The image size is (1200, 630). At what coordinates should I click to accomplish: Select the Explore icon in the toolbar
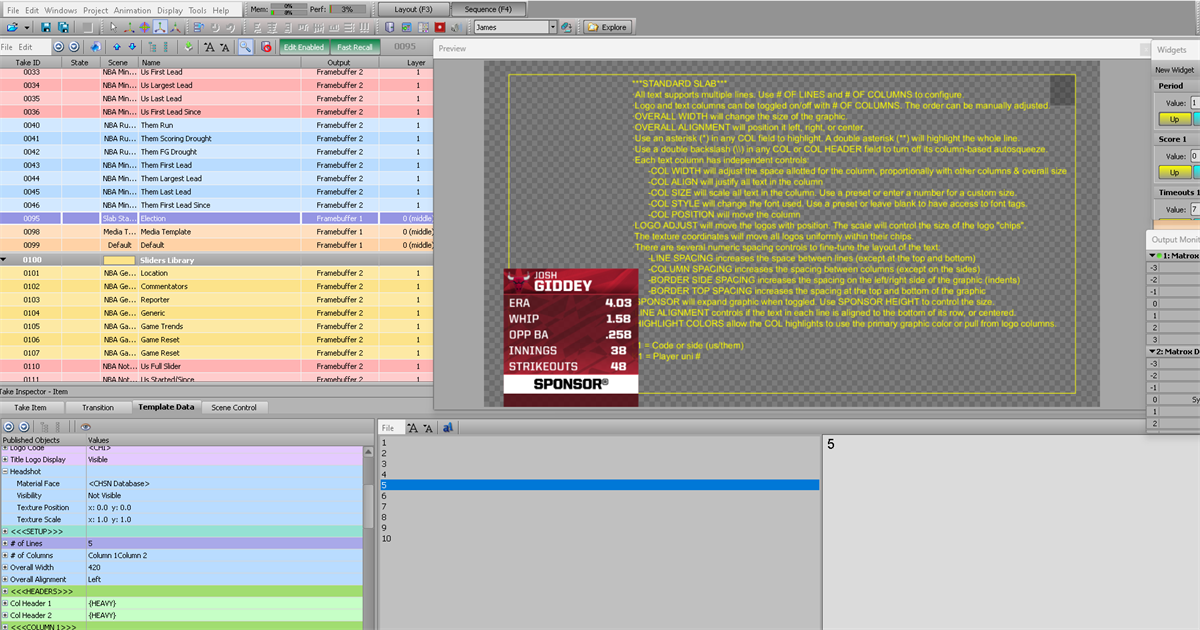[609, 27]
